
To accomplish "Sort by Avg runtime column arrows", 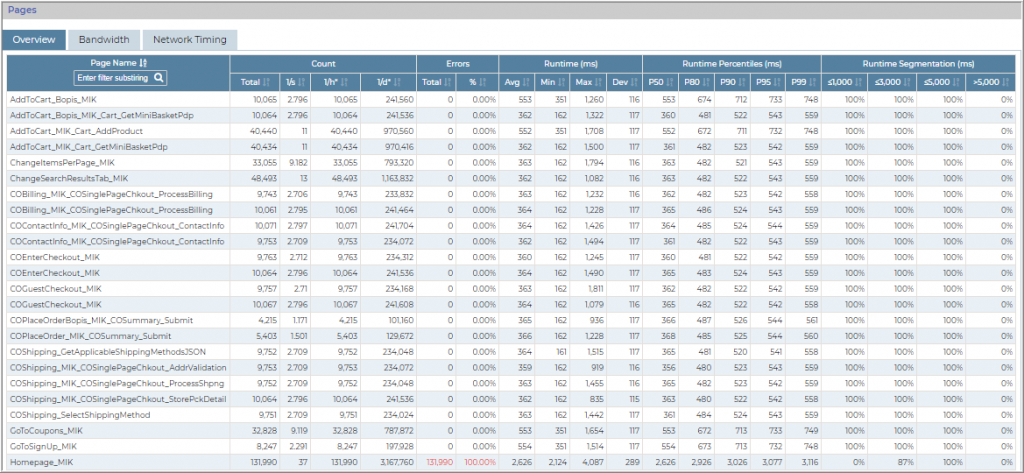I will click(x=526, y=83).
